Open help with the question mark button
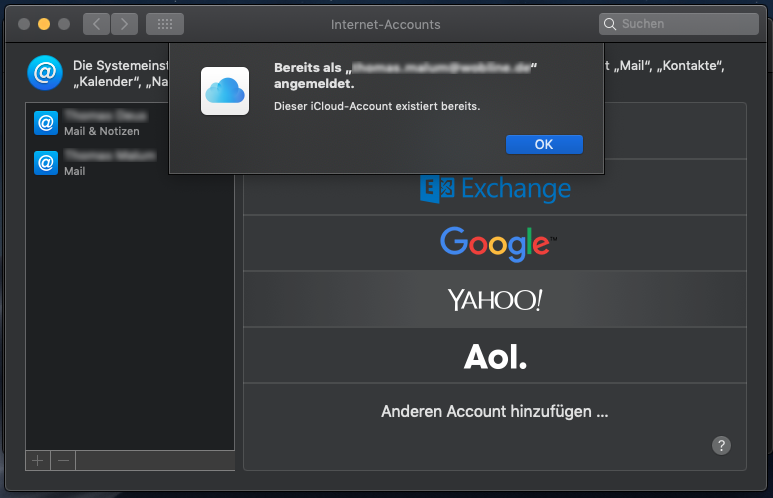The image size is (773, 498). [721, 446]
